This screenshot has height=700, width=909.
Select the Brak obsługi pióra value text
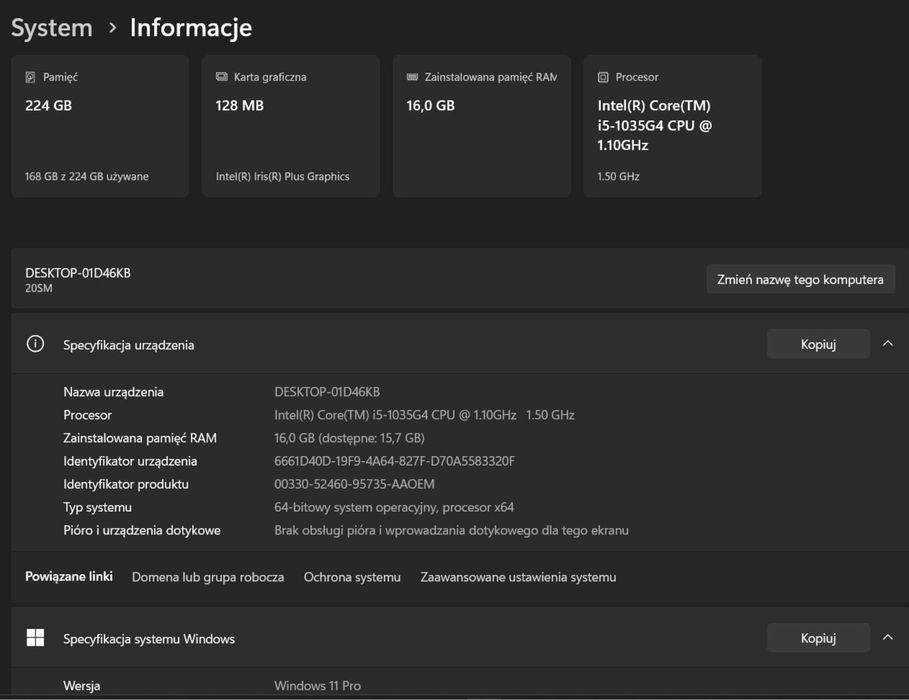(451, 531)
